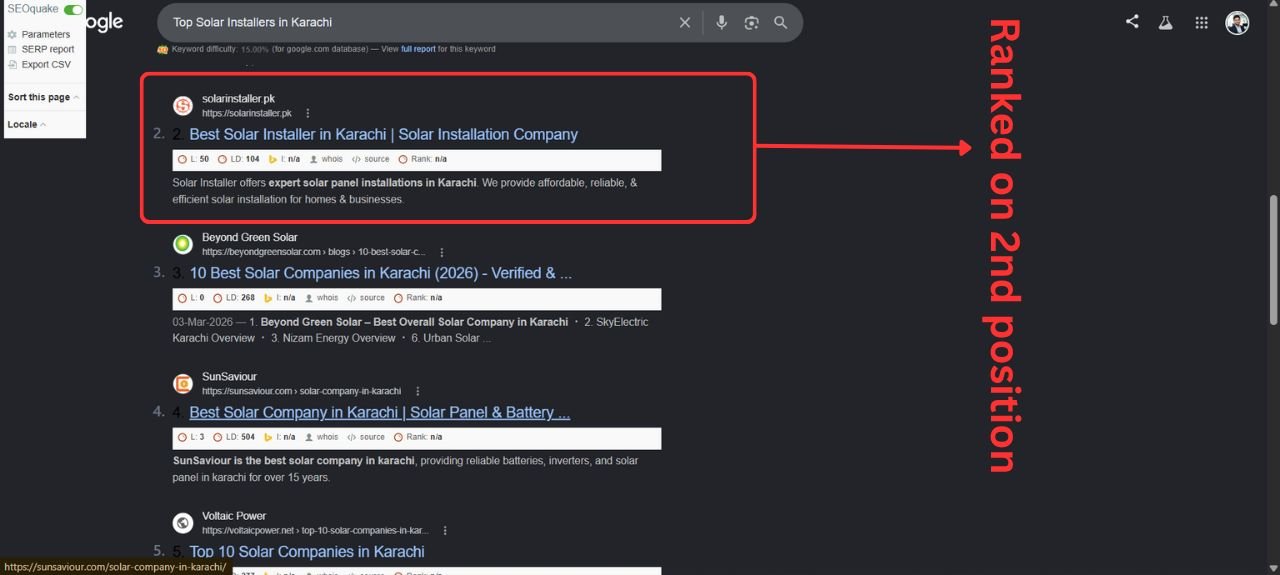The width and height of the screenshot is (1280, 575).
Task: Click L: 50 parameter in solarinstaller.pk bar
Action: point(193,159)
